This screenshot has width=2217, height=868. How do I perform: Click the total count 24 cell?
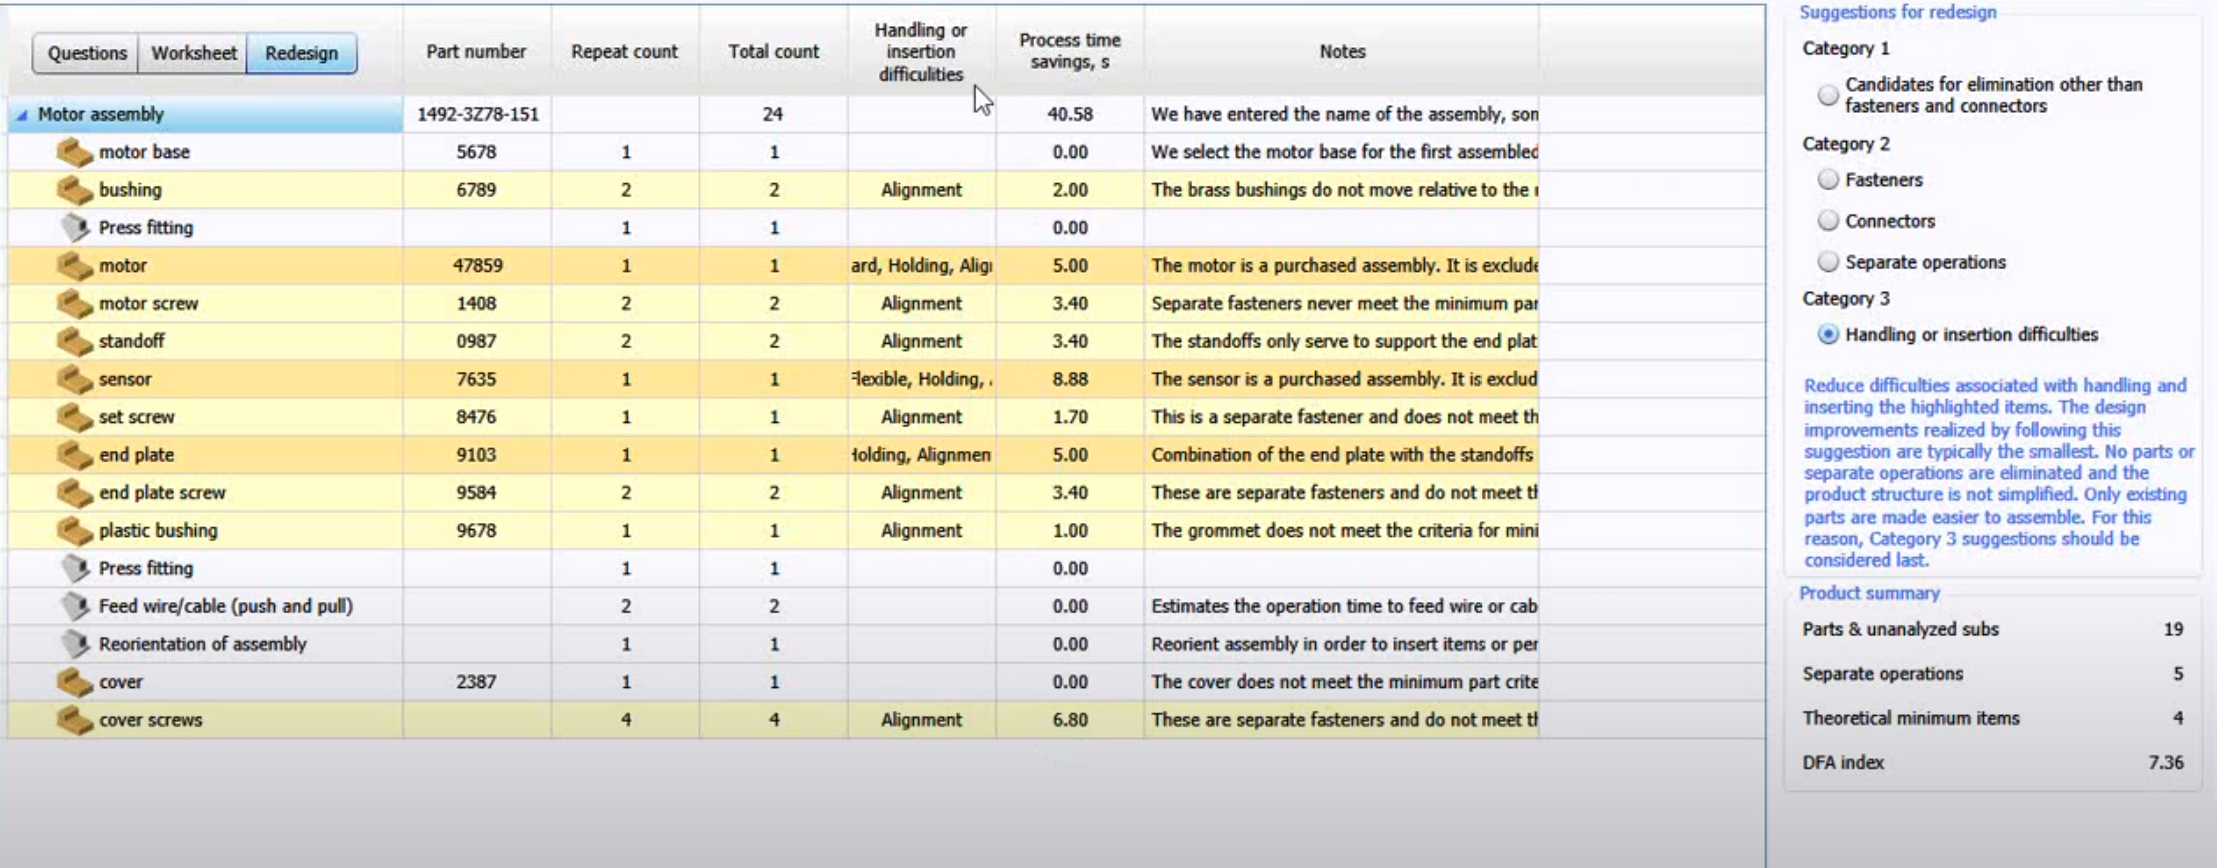point(773,114)
